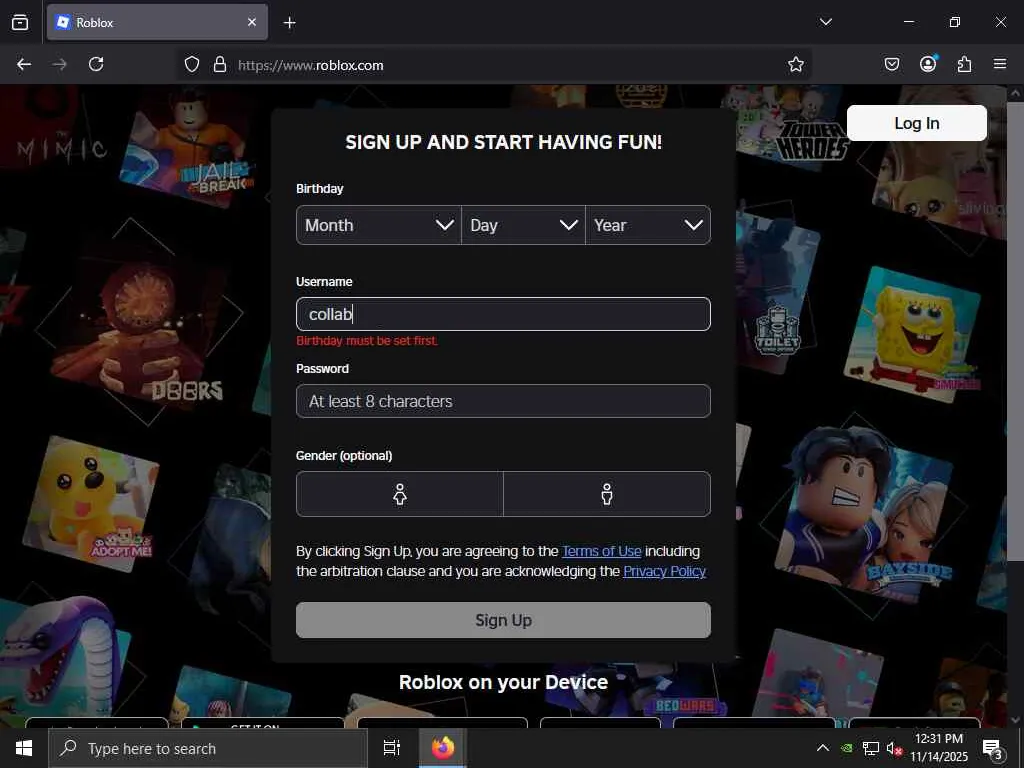1024x768 pixels.
Task: Select the Roblox tab
Action: pos(157,22)
